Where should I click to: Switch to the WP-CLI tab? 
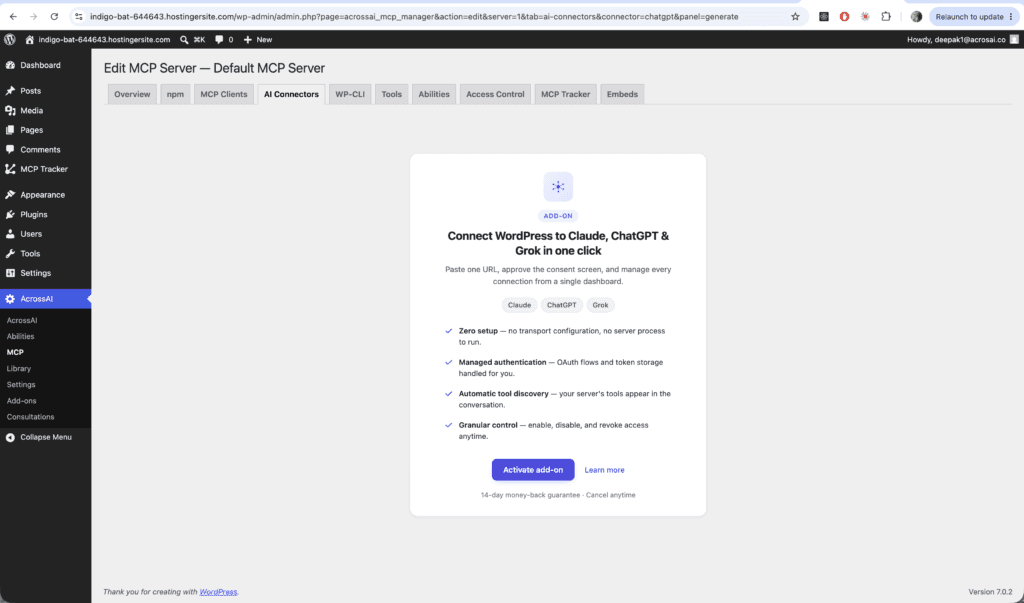[x=350, y=94]
